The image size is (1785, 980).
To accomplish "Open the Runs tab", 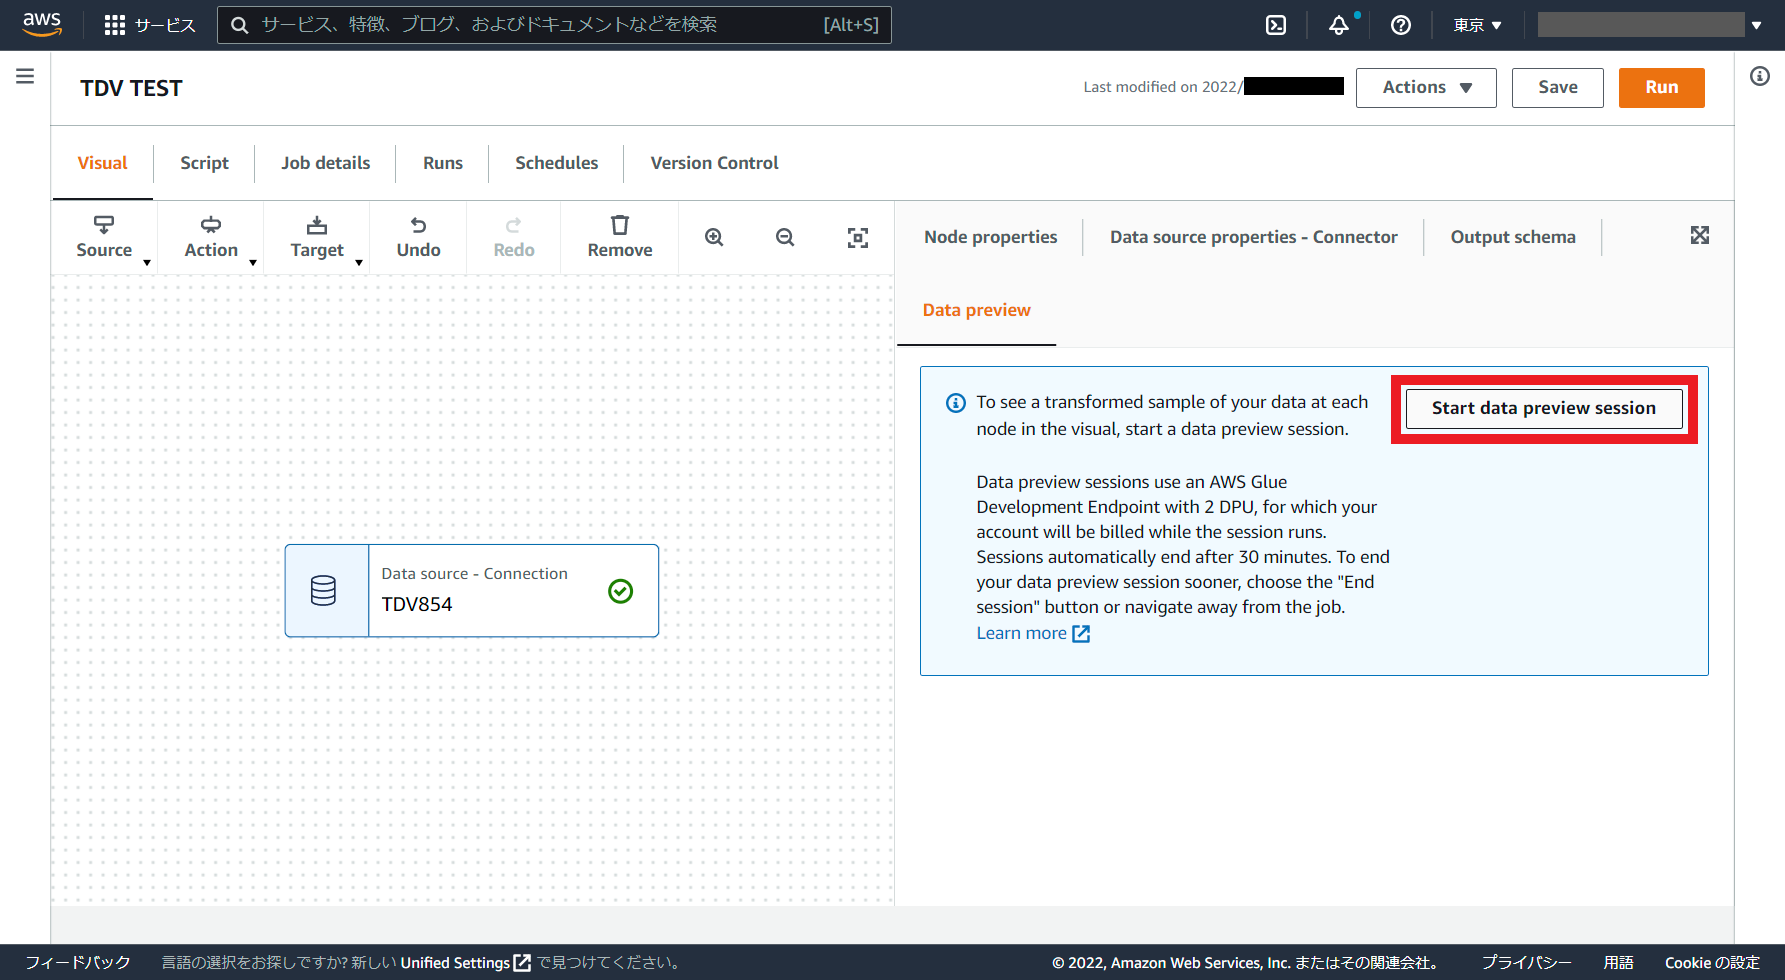I will (443, 163).
